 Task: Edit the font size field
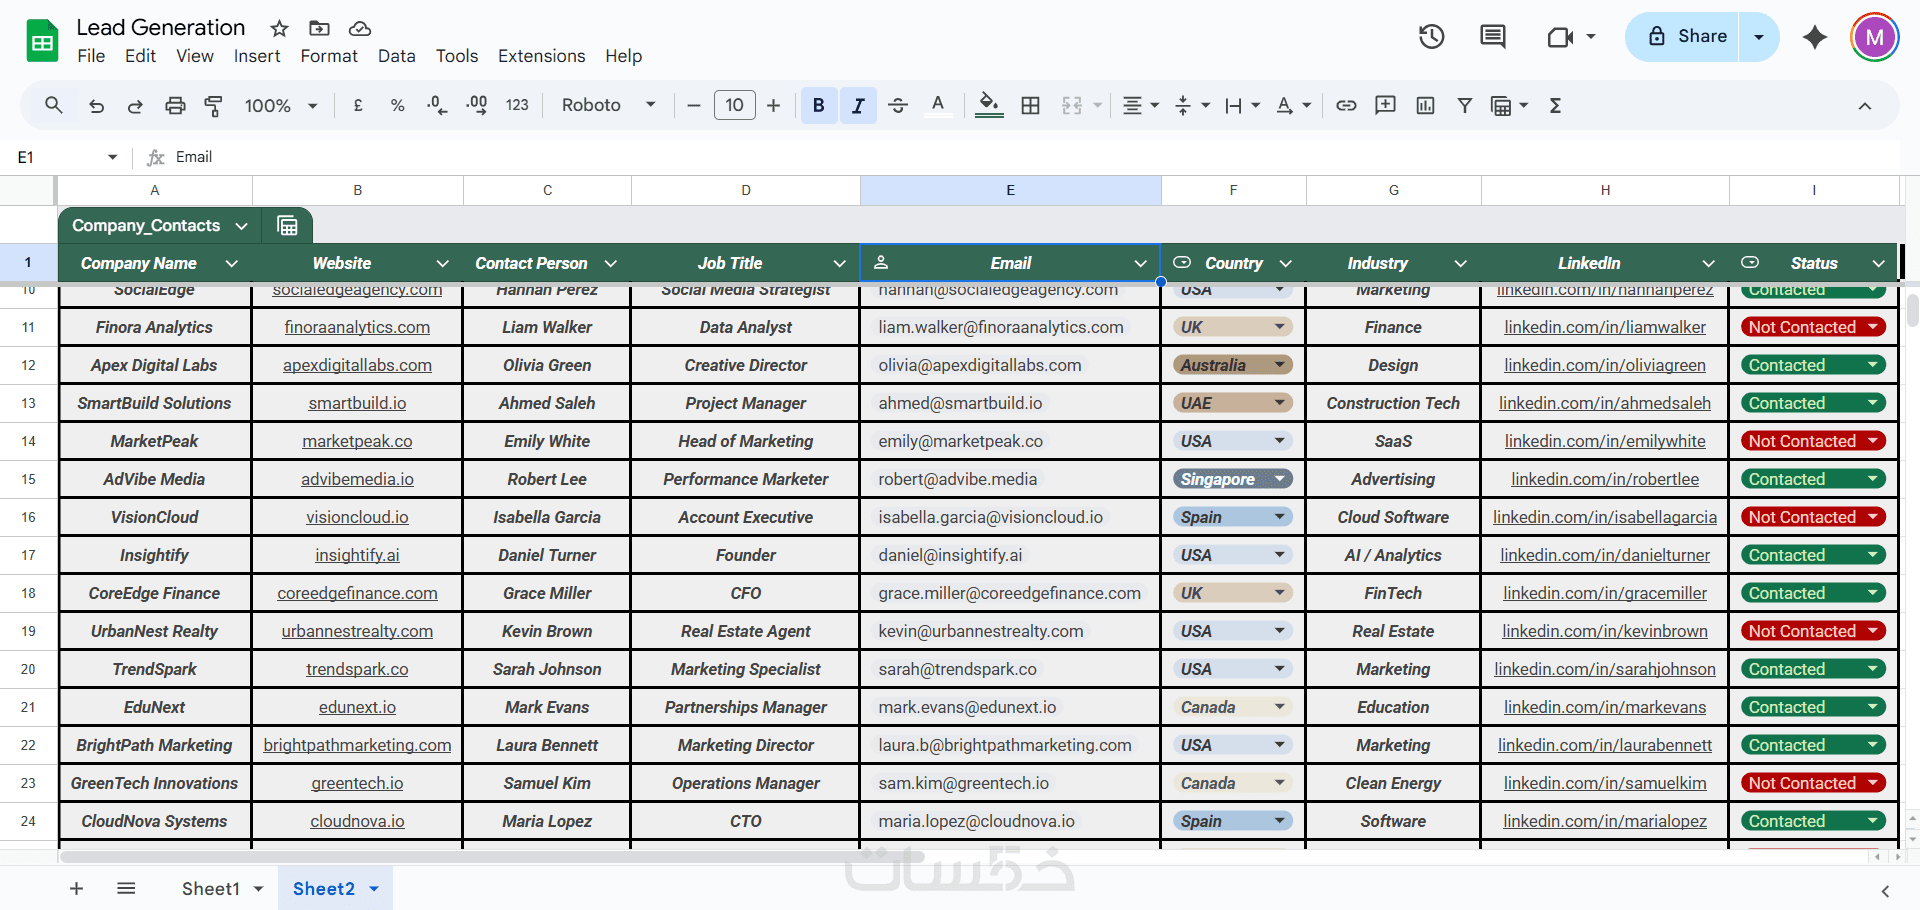click(735, 105)
